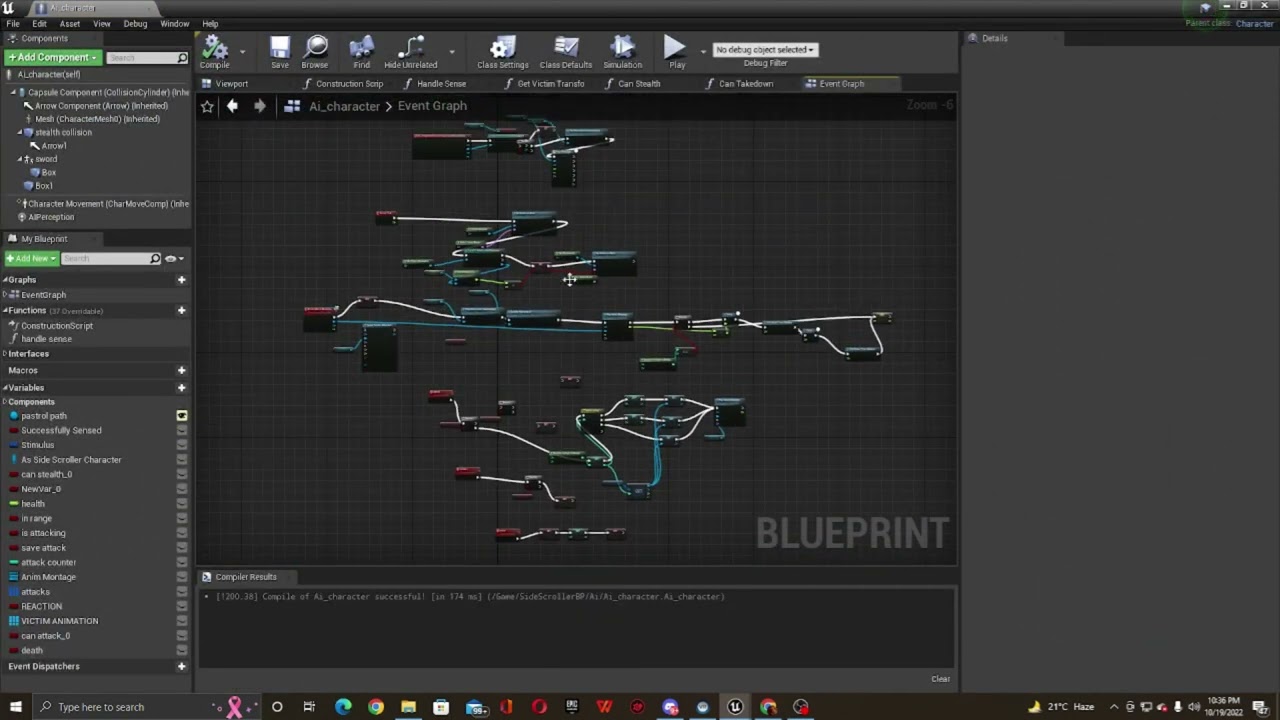The width and height of the screenshot is (1280, 720).
Task: Open the Play options dropdown arrow
Action: (x=703, y=51)
